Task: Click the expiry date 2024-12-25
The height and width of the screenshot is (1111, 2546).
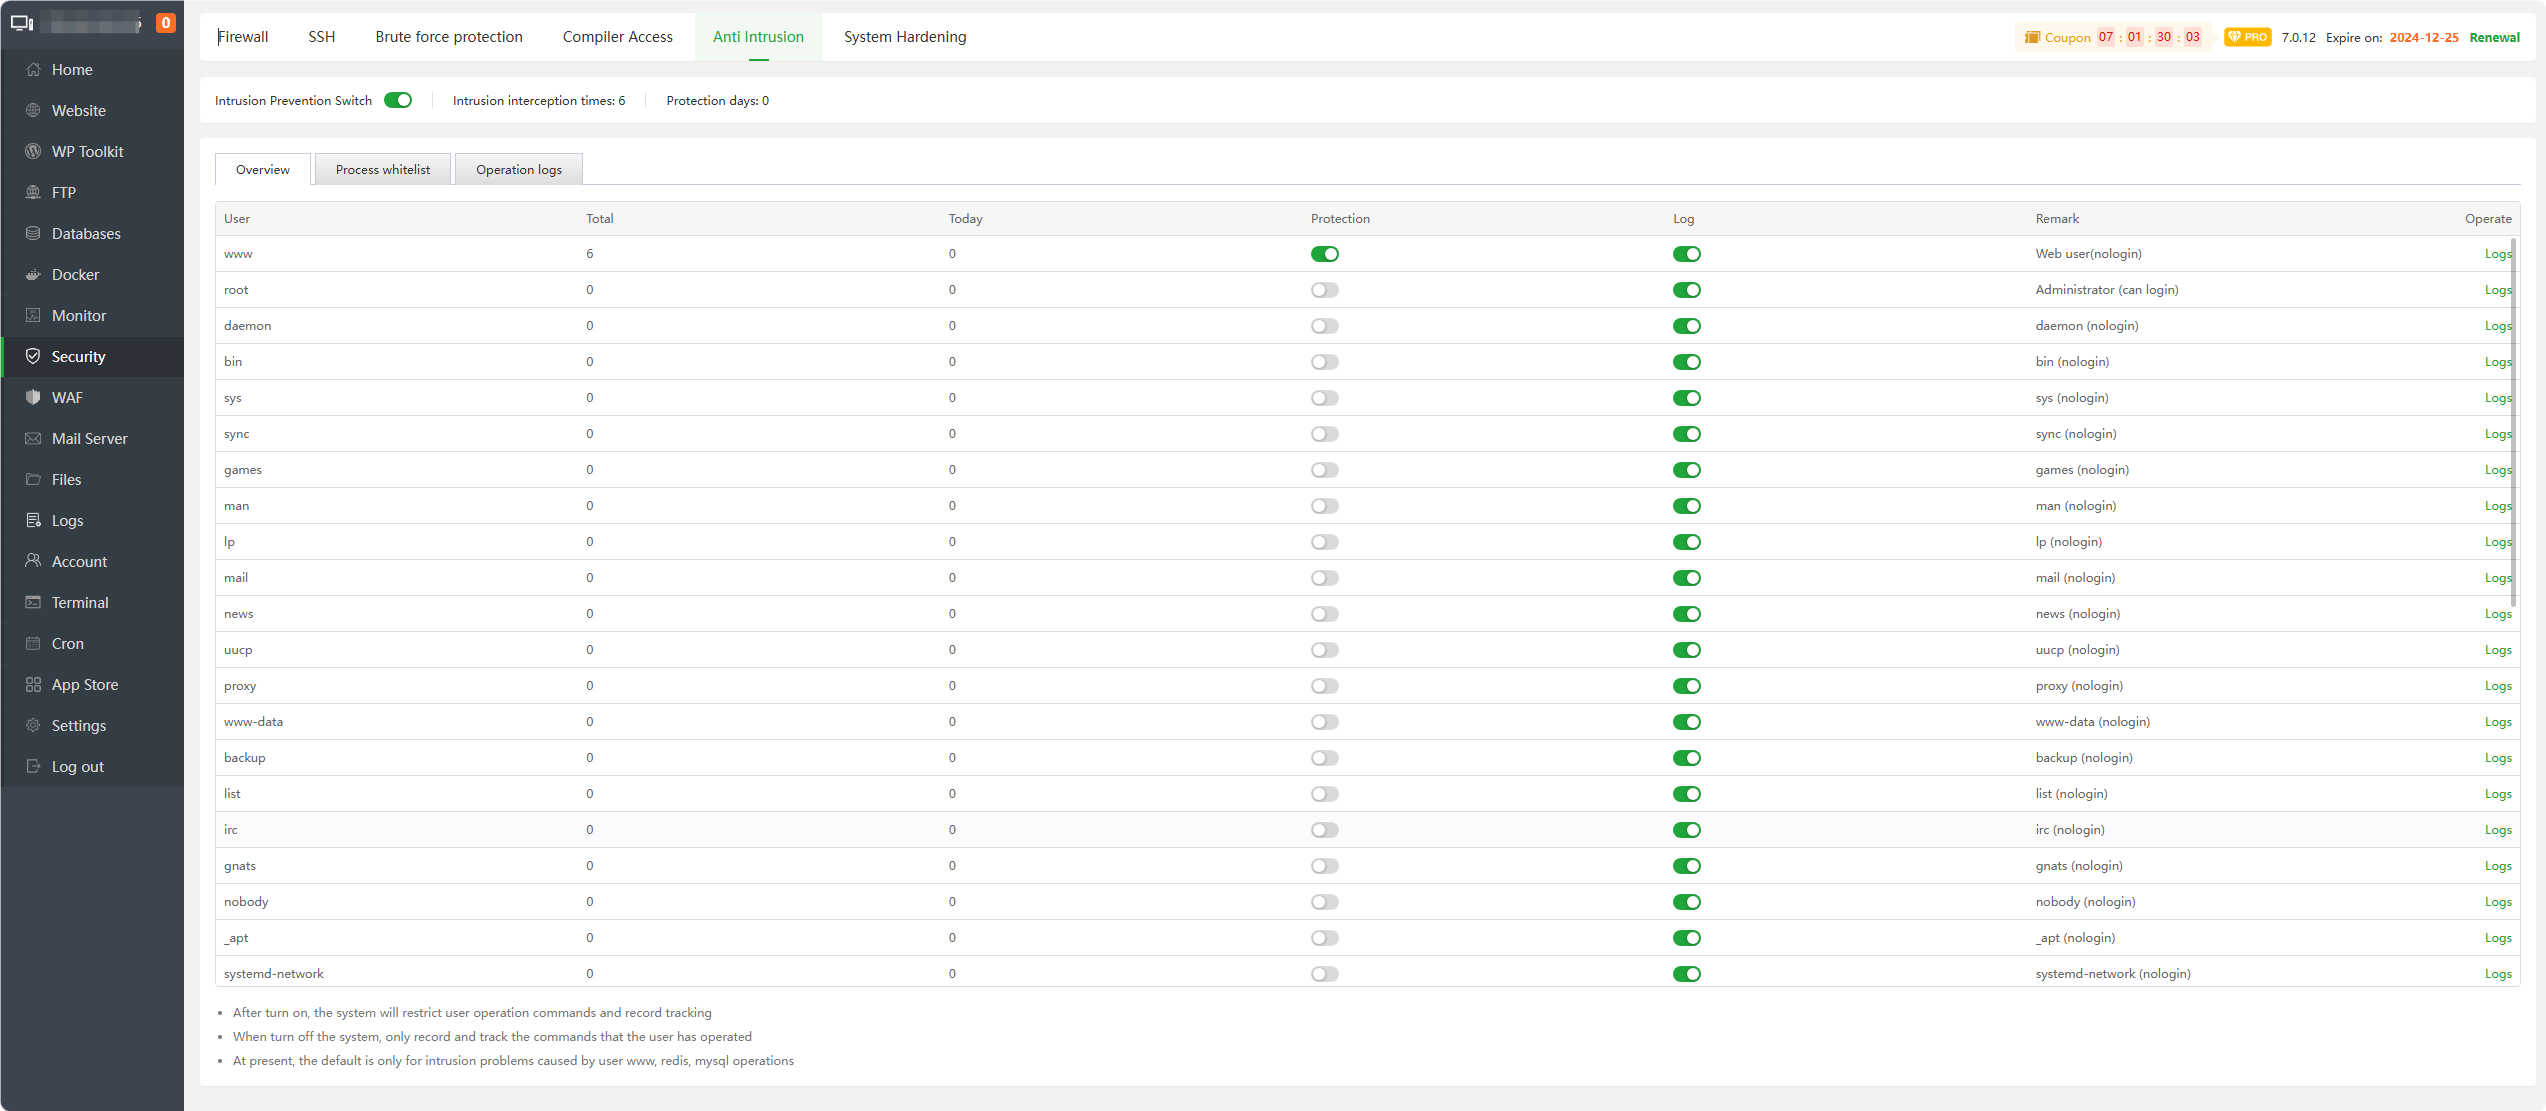Action: [2424, 37]
